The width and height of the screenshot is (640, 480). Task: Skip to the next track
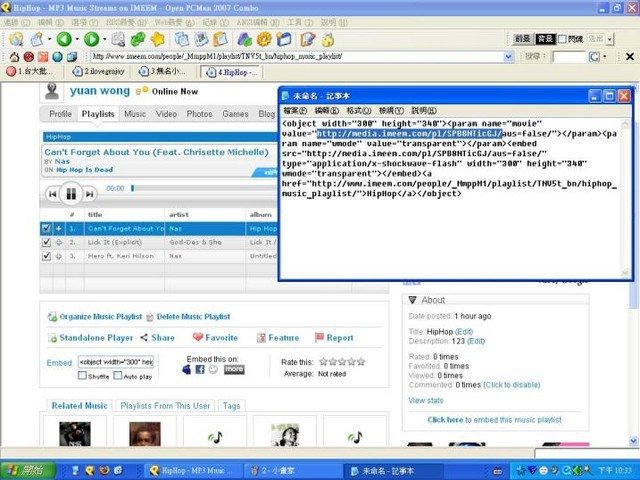89,194
